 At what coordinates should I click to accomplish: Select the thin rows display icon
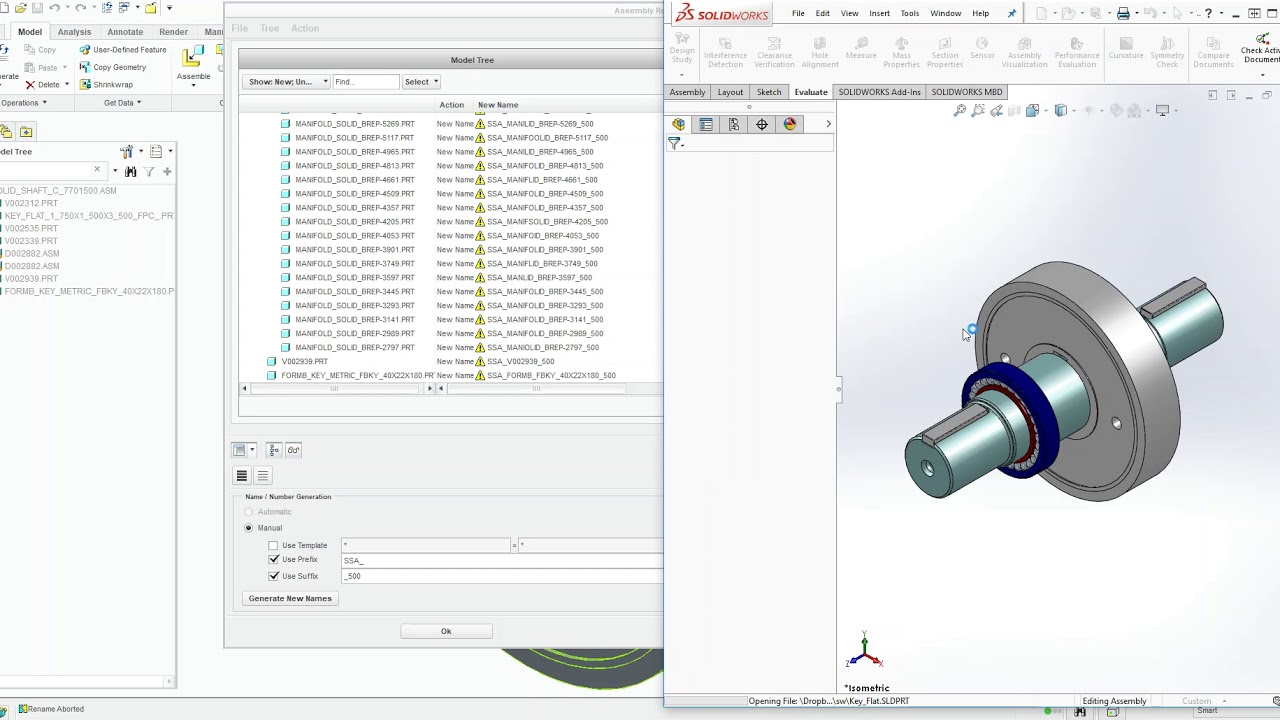(262, 476)
